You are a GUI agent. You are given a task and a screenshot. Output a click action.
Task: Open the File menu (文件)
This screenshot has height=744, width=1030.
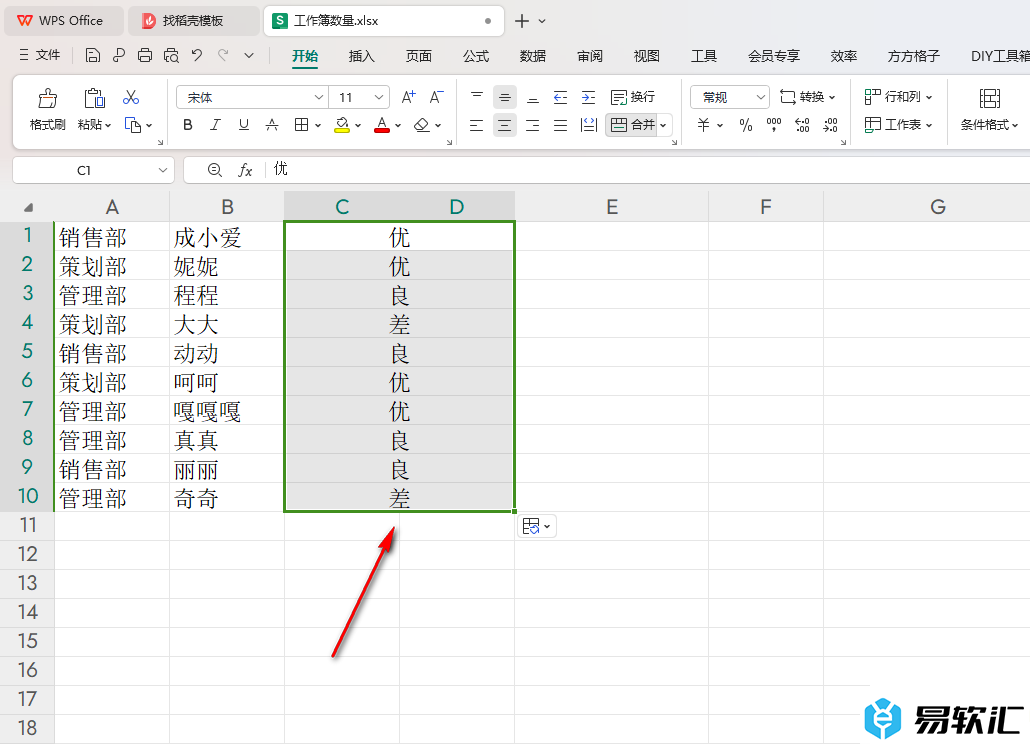point(40,56)
